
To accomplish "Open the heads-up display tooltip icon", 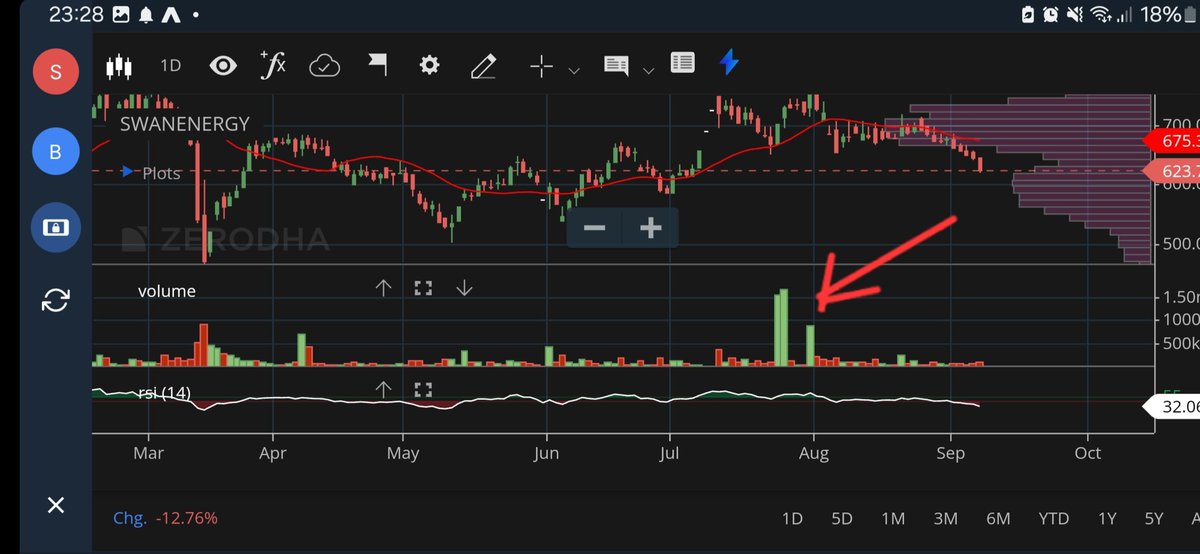I will [x=616, y=66].
